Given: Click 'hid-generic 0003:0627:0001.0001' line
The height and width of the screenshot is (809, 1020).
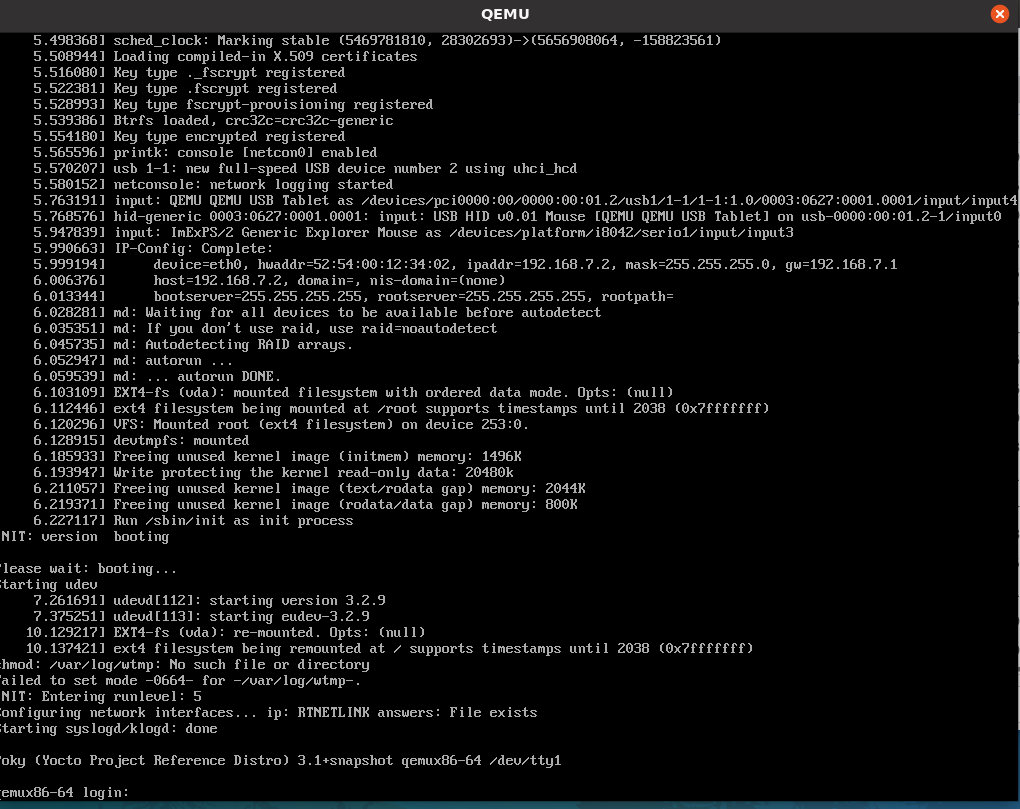Looking at the screenshot, I should coord(517,217).
